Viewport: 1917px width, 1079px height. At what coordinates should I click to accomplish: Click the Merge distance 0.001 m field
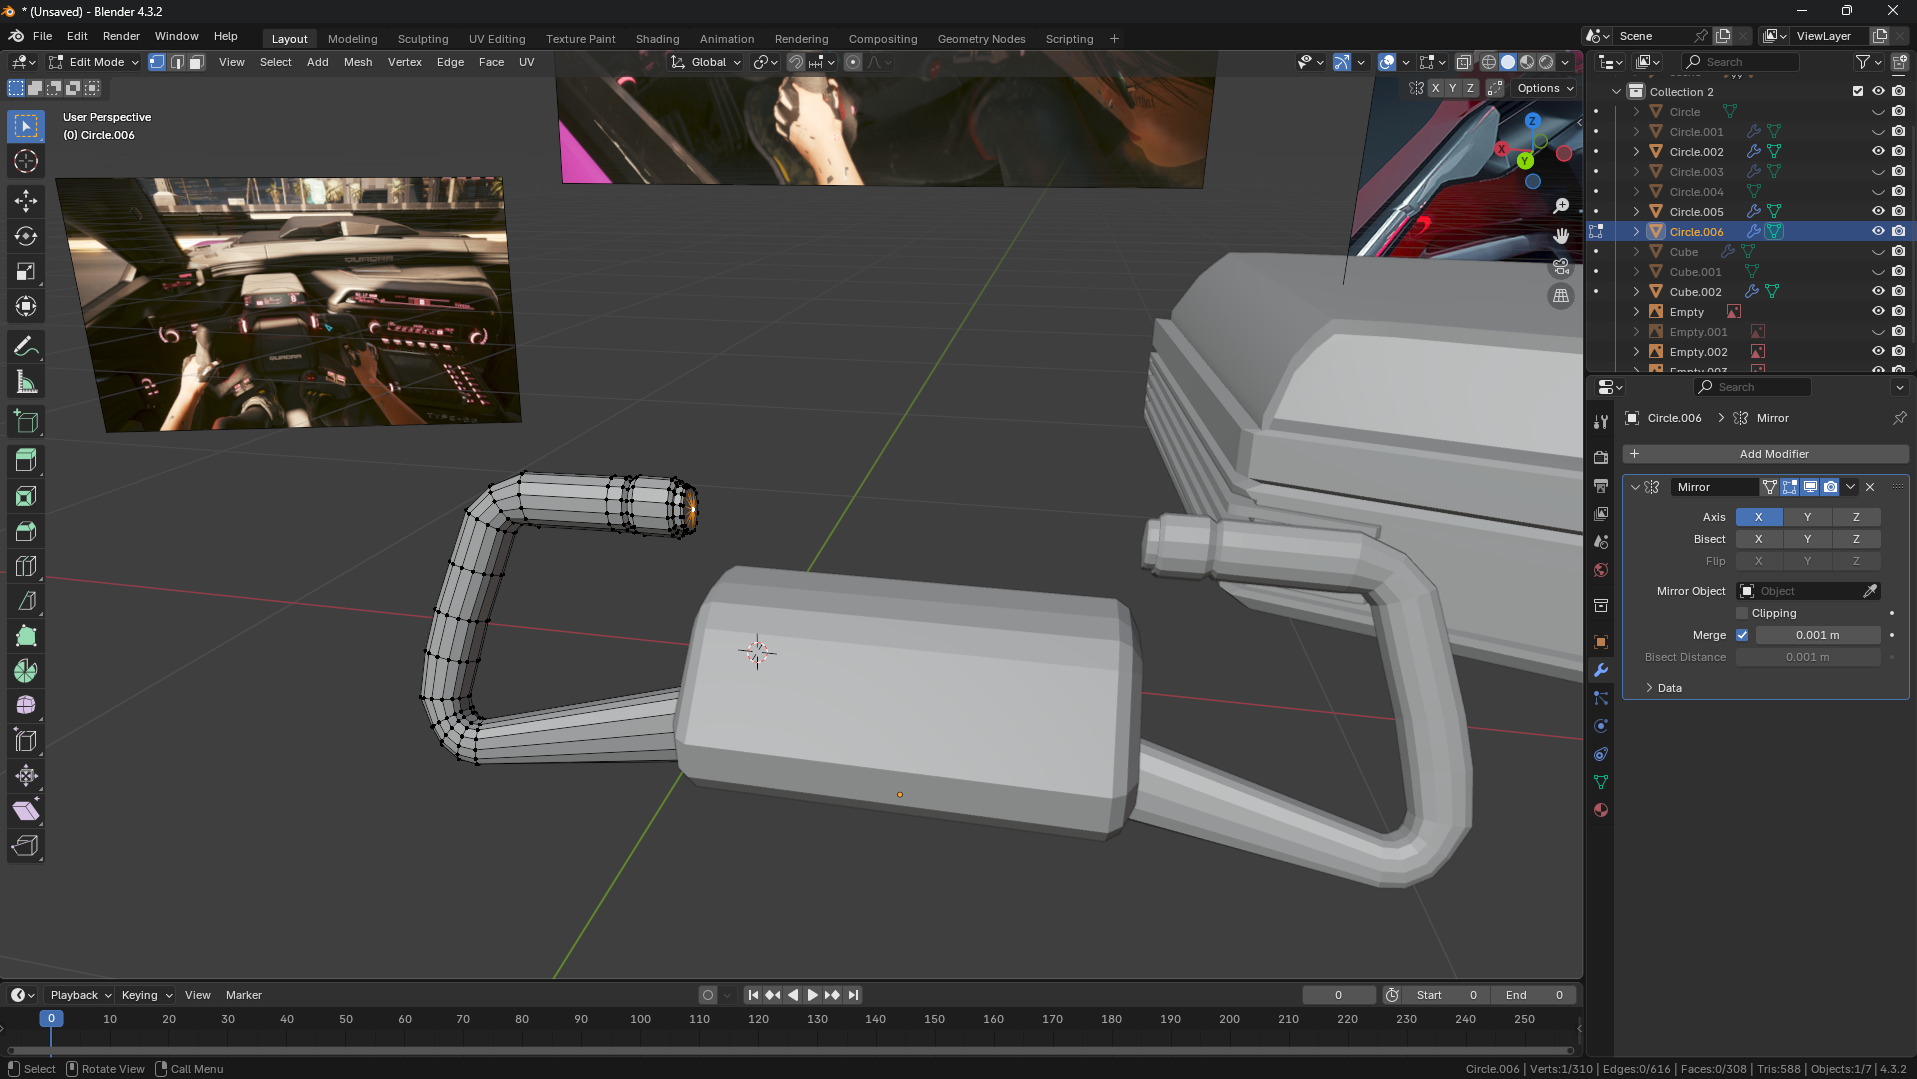click(x=1817, y=635)
